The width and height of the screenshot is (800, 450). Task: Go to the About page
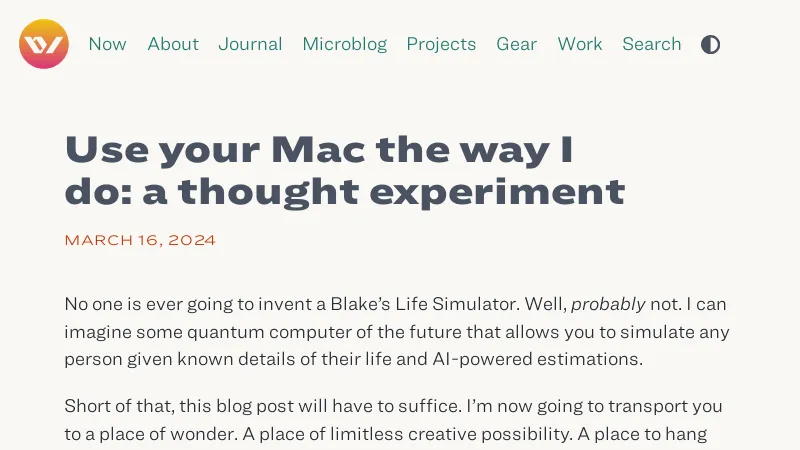(173, 44)
